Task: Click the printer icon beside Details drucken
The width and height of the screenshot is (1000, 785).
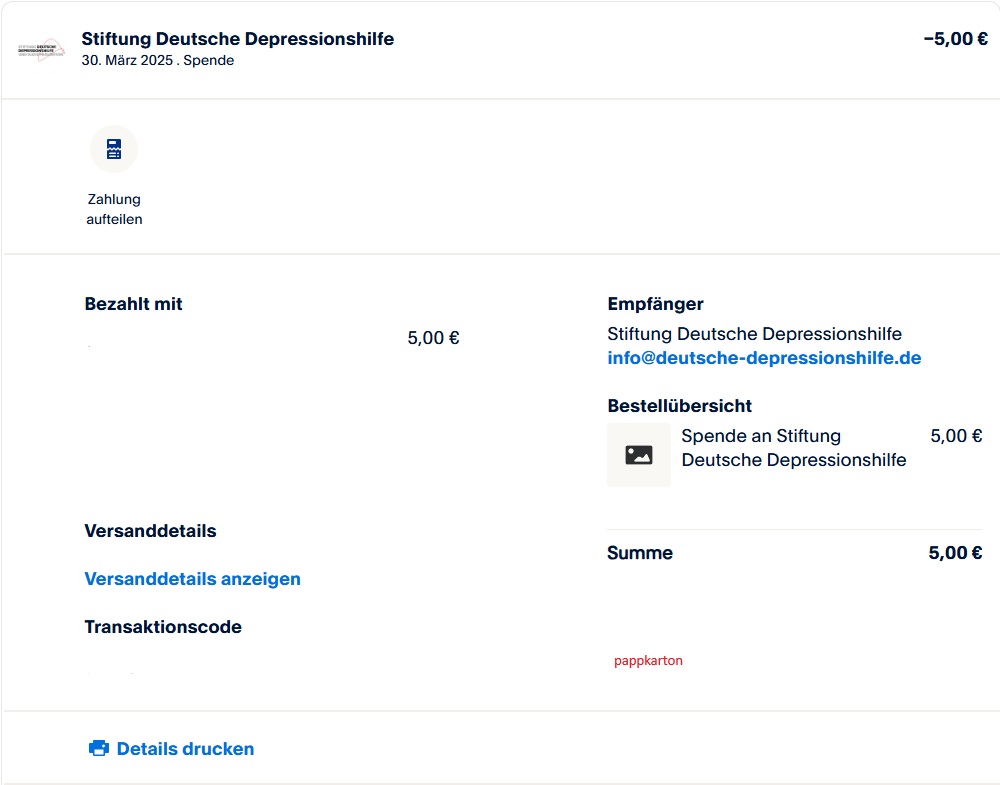Action: (98, 748)
